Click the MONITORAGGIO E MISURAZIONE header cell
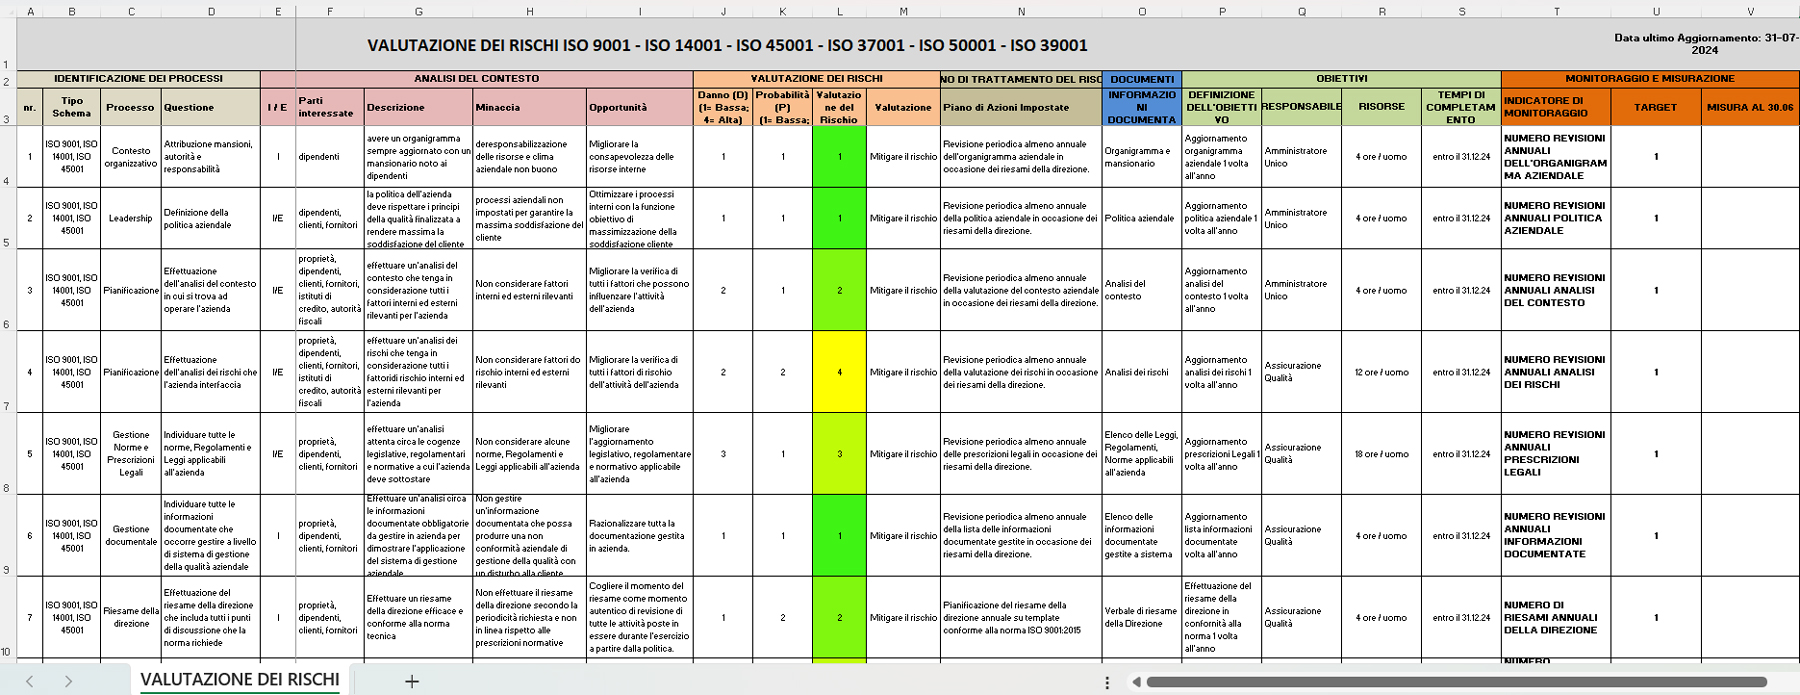 [x=1649, y=79]
